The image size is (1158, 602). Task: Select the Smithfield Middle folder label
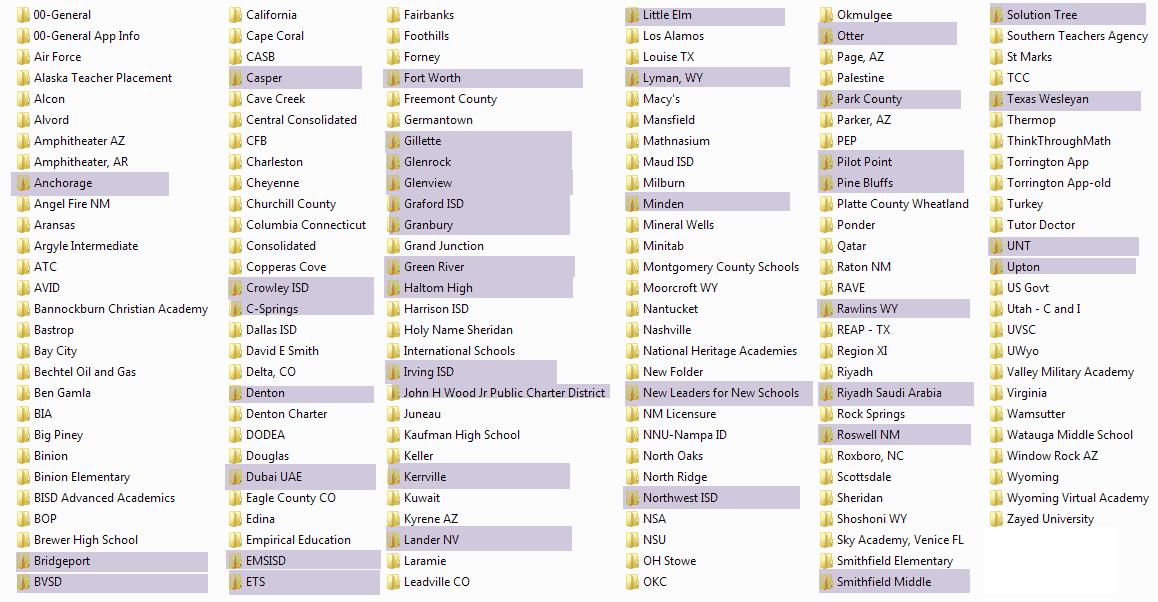click(x=883, y=582)
